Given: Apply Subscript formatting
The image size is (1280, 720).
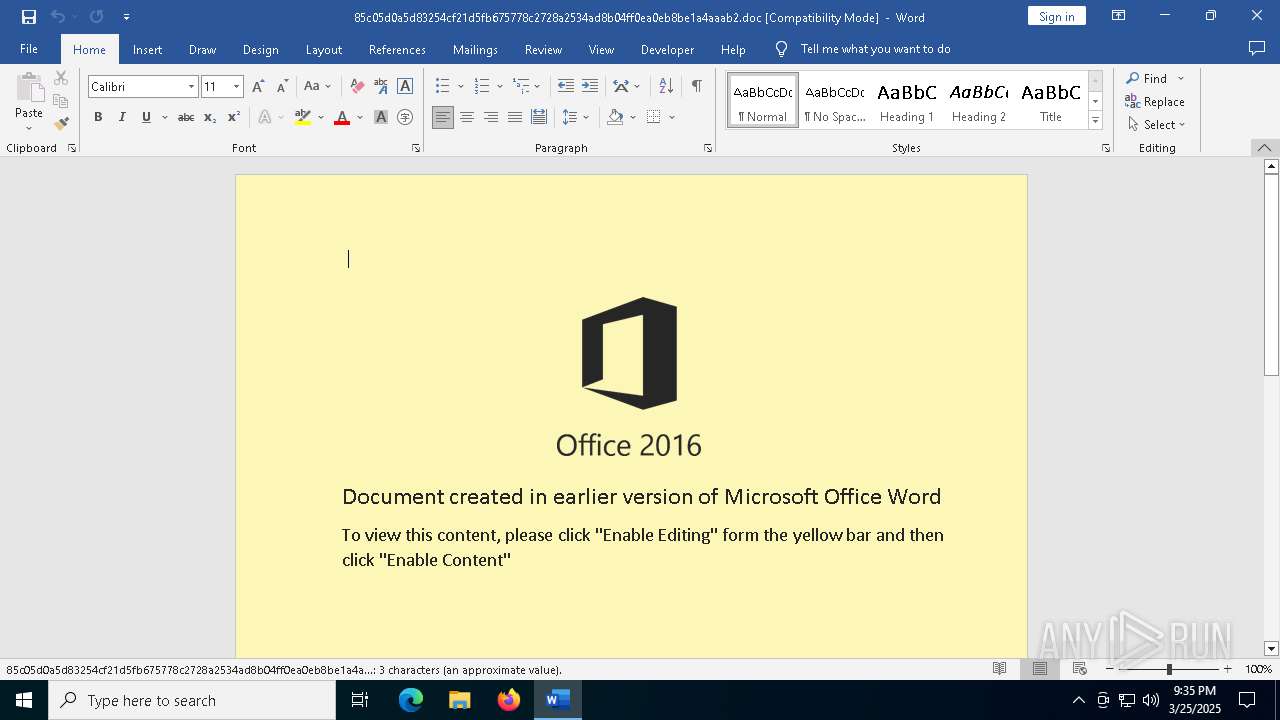Looking at the screenshot, I should (210, 117).
